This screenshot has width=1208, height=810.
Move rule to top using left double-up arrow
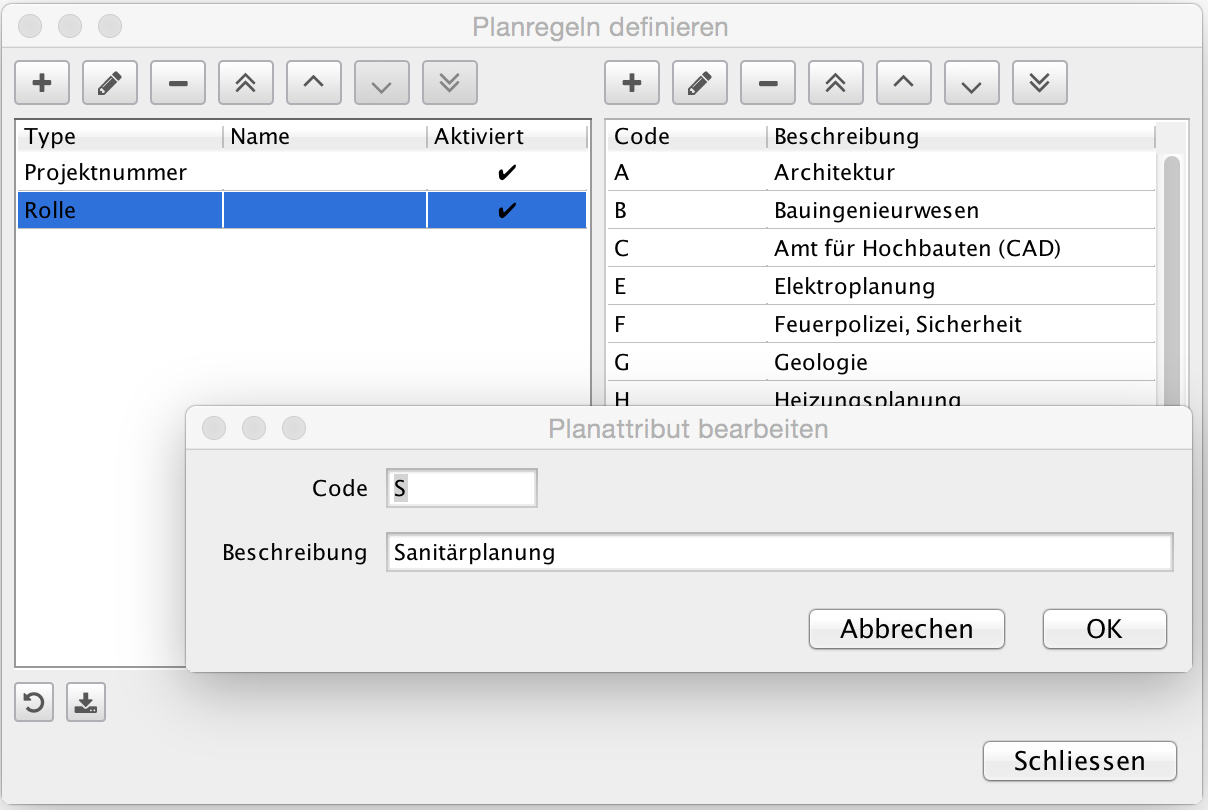246,84
